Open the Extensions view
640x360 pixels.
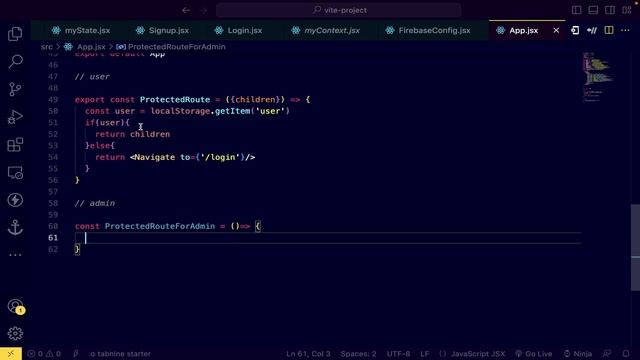pyautogui.click(x=15, y=144)
